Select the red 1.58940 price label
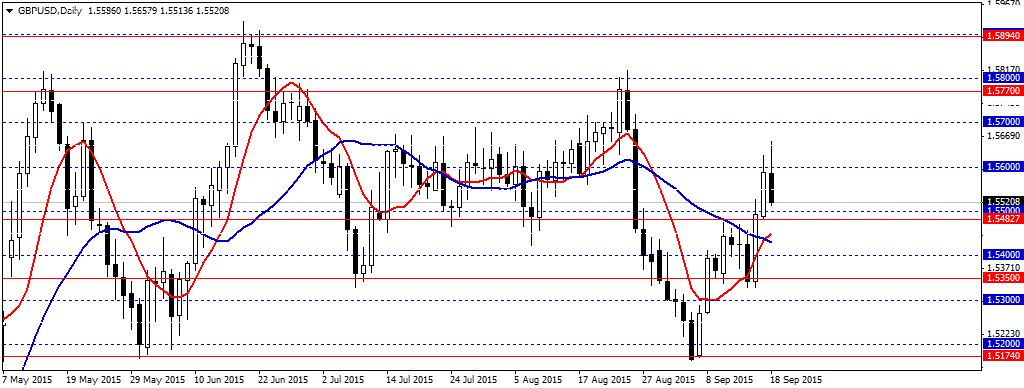This screenshot has width=1024, height=388. 1002,37
